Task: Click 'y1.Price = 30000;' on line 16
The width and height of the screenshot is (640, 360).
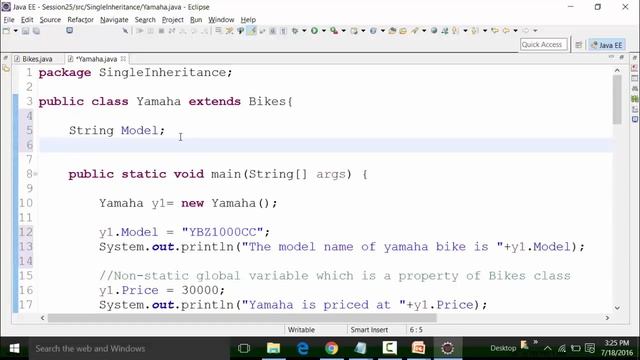Action: tap(162, 290)
